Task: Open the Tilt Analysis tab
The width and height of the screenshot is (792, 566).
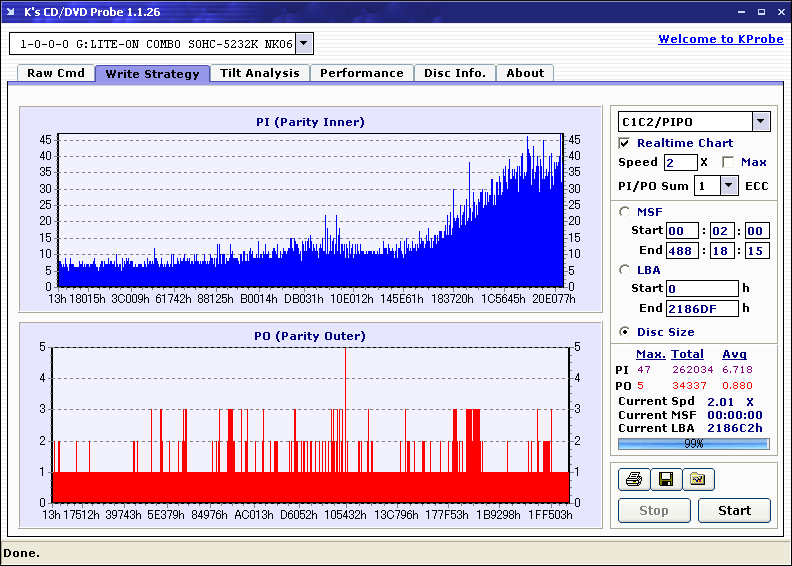Action: click(260, 73)
